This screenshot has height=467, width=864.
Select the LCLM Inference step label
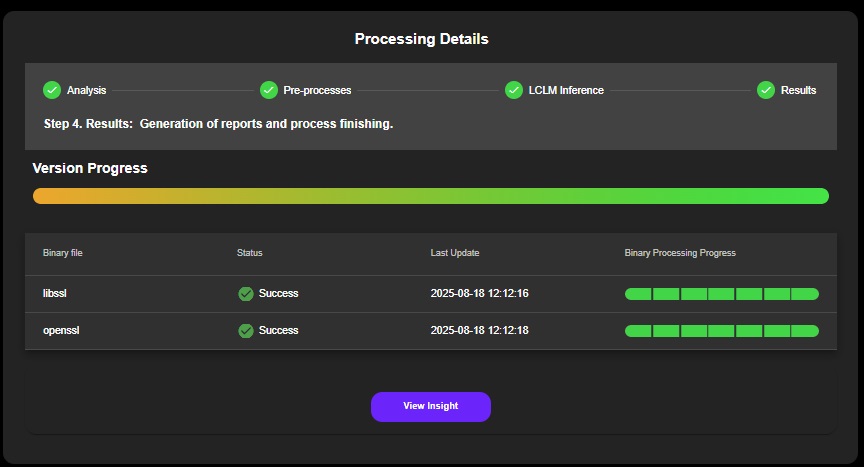pos(566,90)
